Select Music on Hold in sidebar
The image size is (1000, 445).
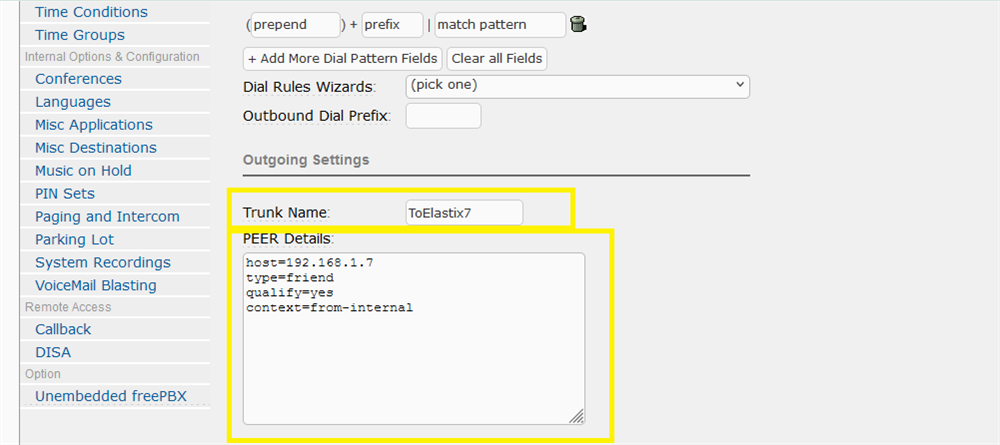tap(83, 171)
